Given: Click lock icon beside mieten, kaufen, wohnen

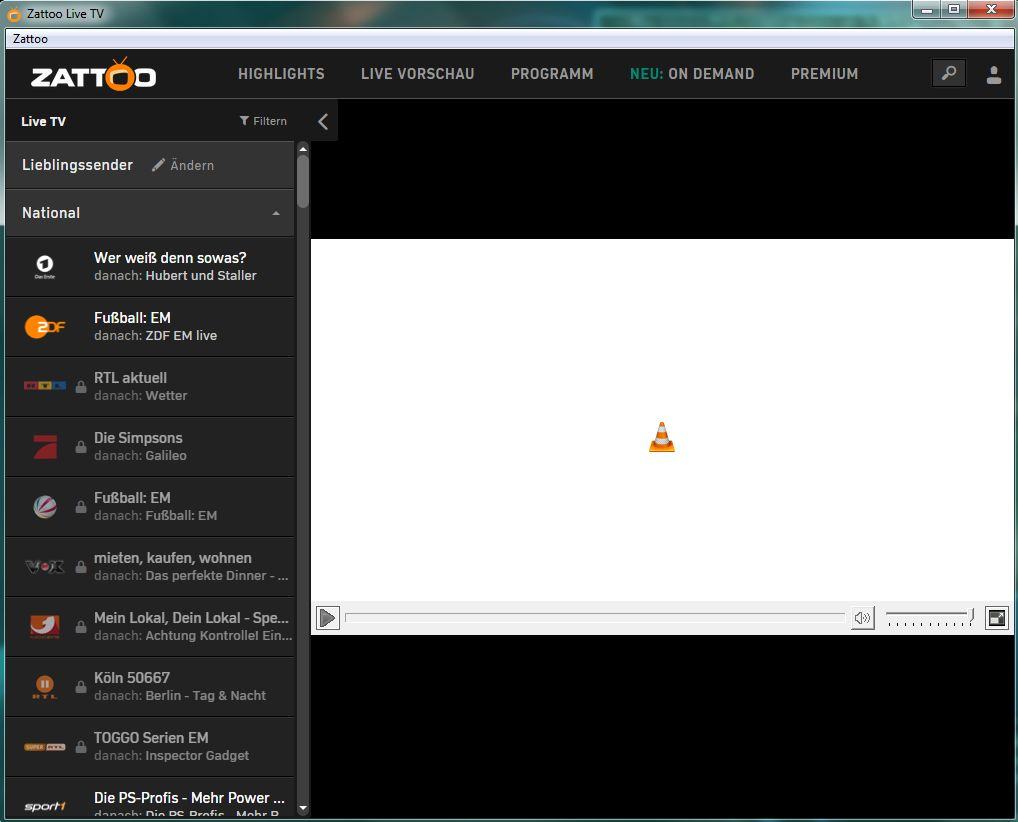Looking at the screenshot, I should point(81,567).
